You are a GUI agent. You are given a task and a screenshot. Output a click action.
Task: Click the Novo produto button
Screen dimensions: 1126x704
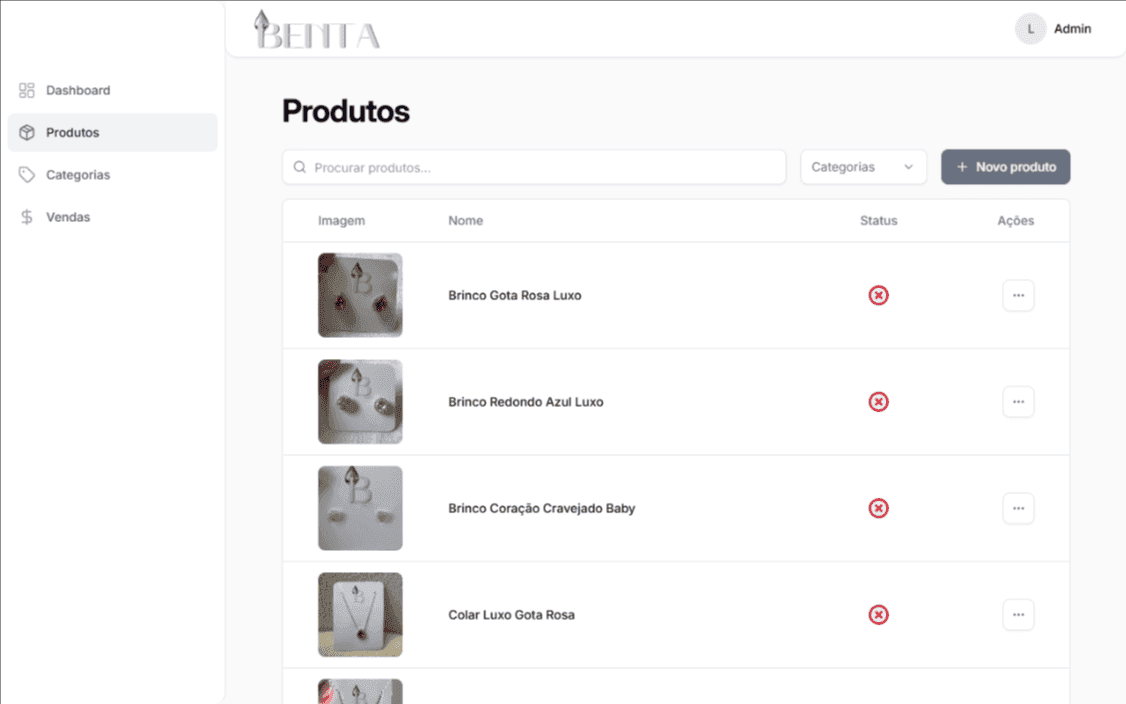[x=1005, y=168]
